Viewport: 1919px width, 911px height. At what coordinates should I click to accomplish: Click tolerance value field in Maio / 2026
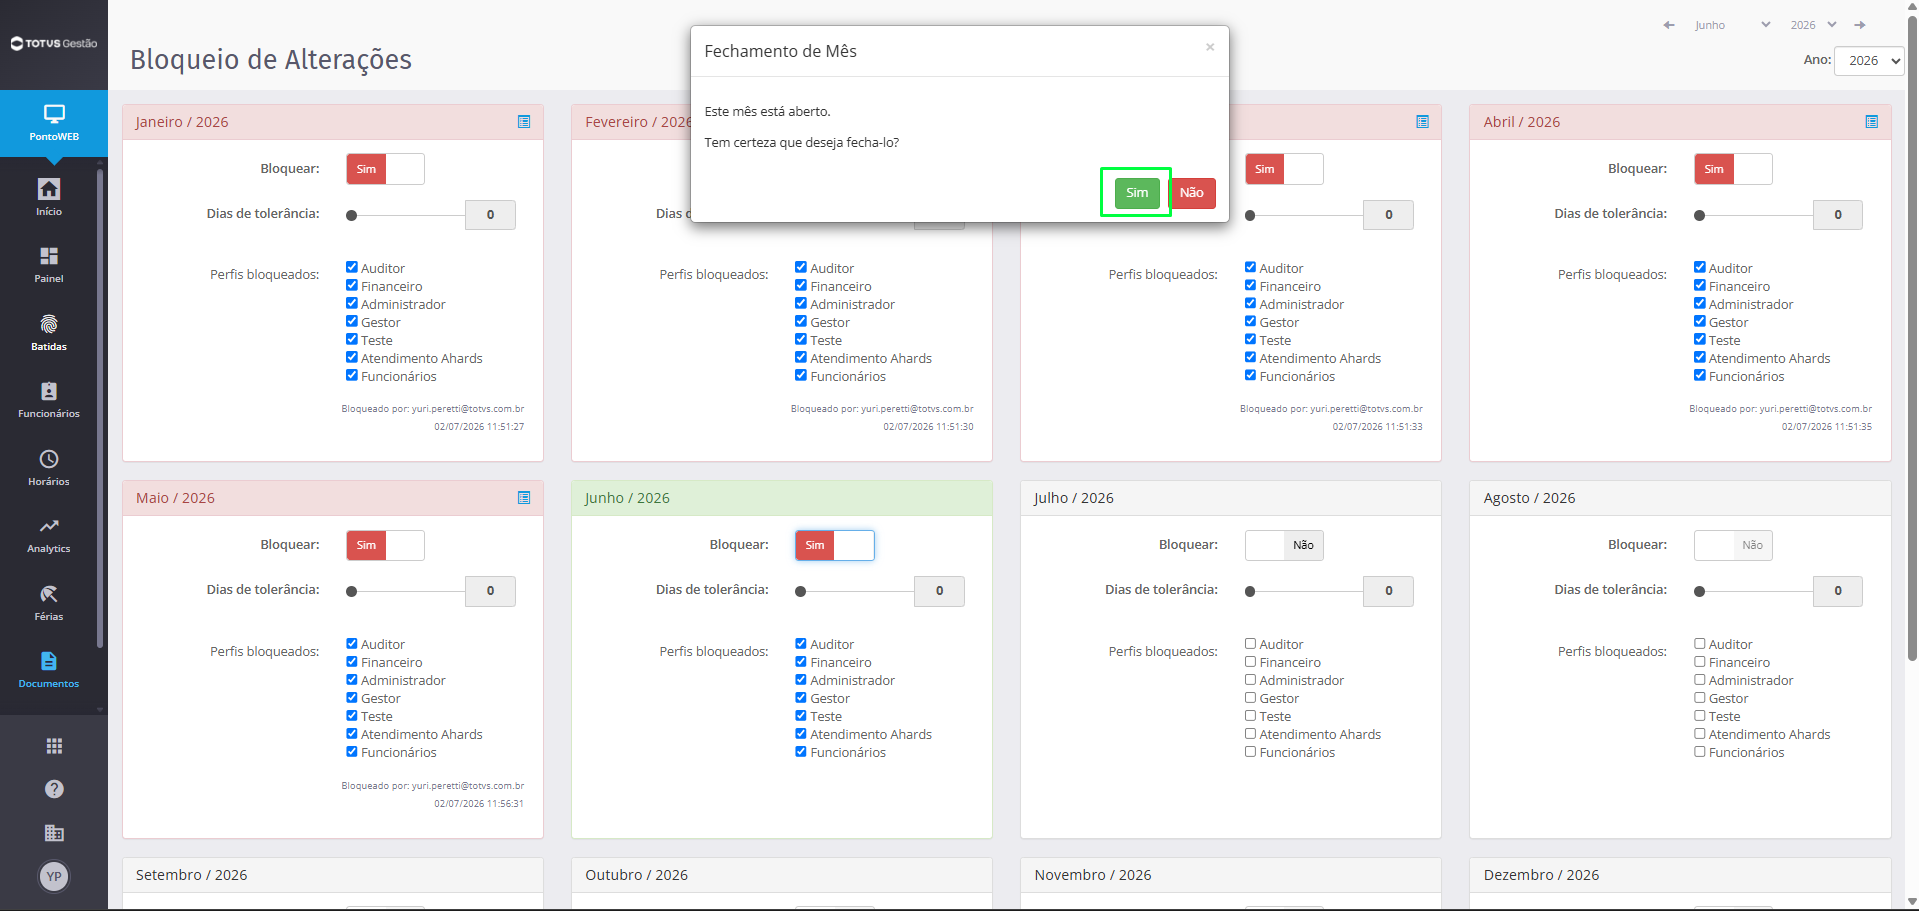tap(490, 591)
